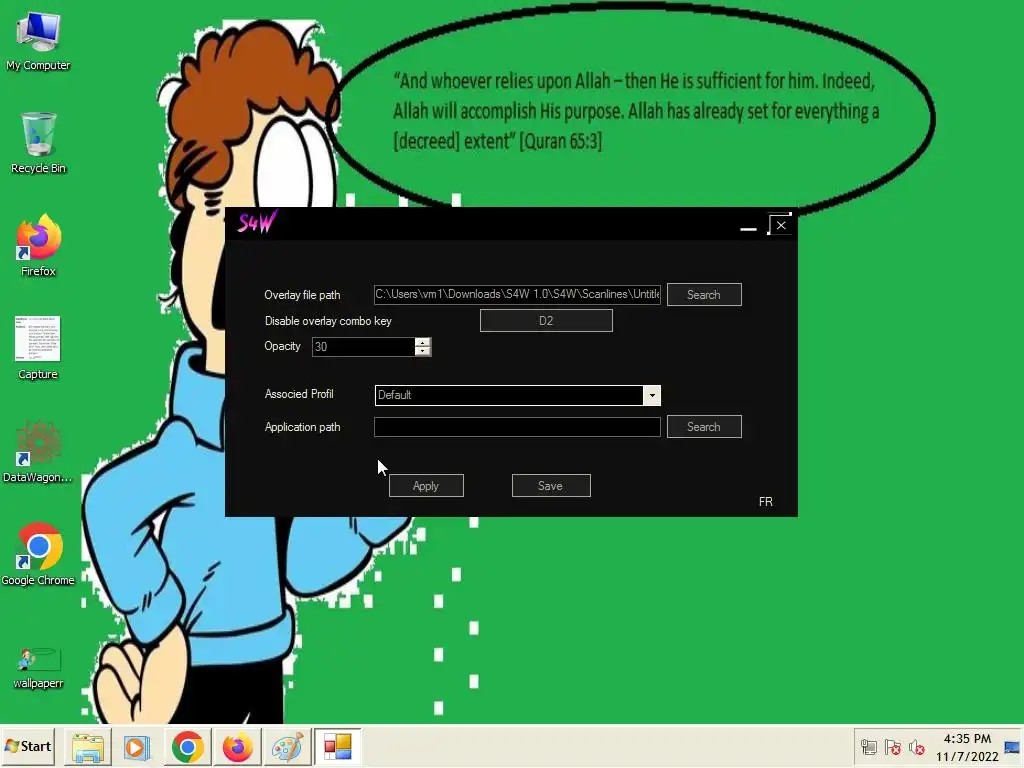Search for the application path
The height and width of the screenshot is (768, 1024).
[x=704, y=426]
